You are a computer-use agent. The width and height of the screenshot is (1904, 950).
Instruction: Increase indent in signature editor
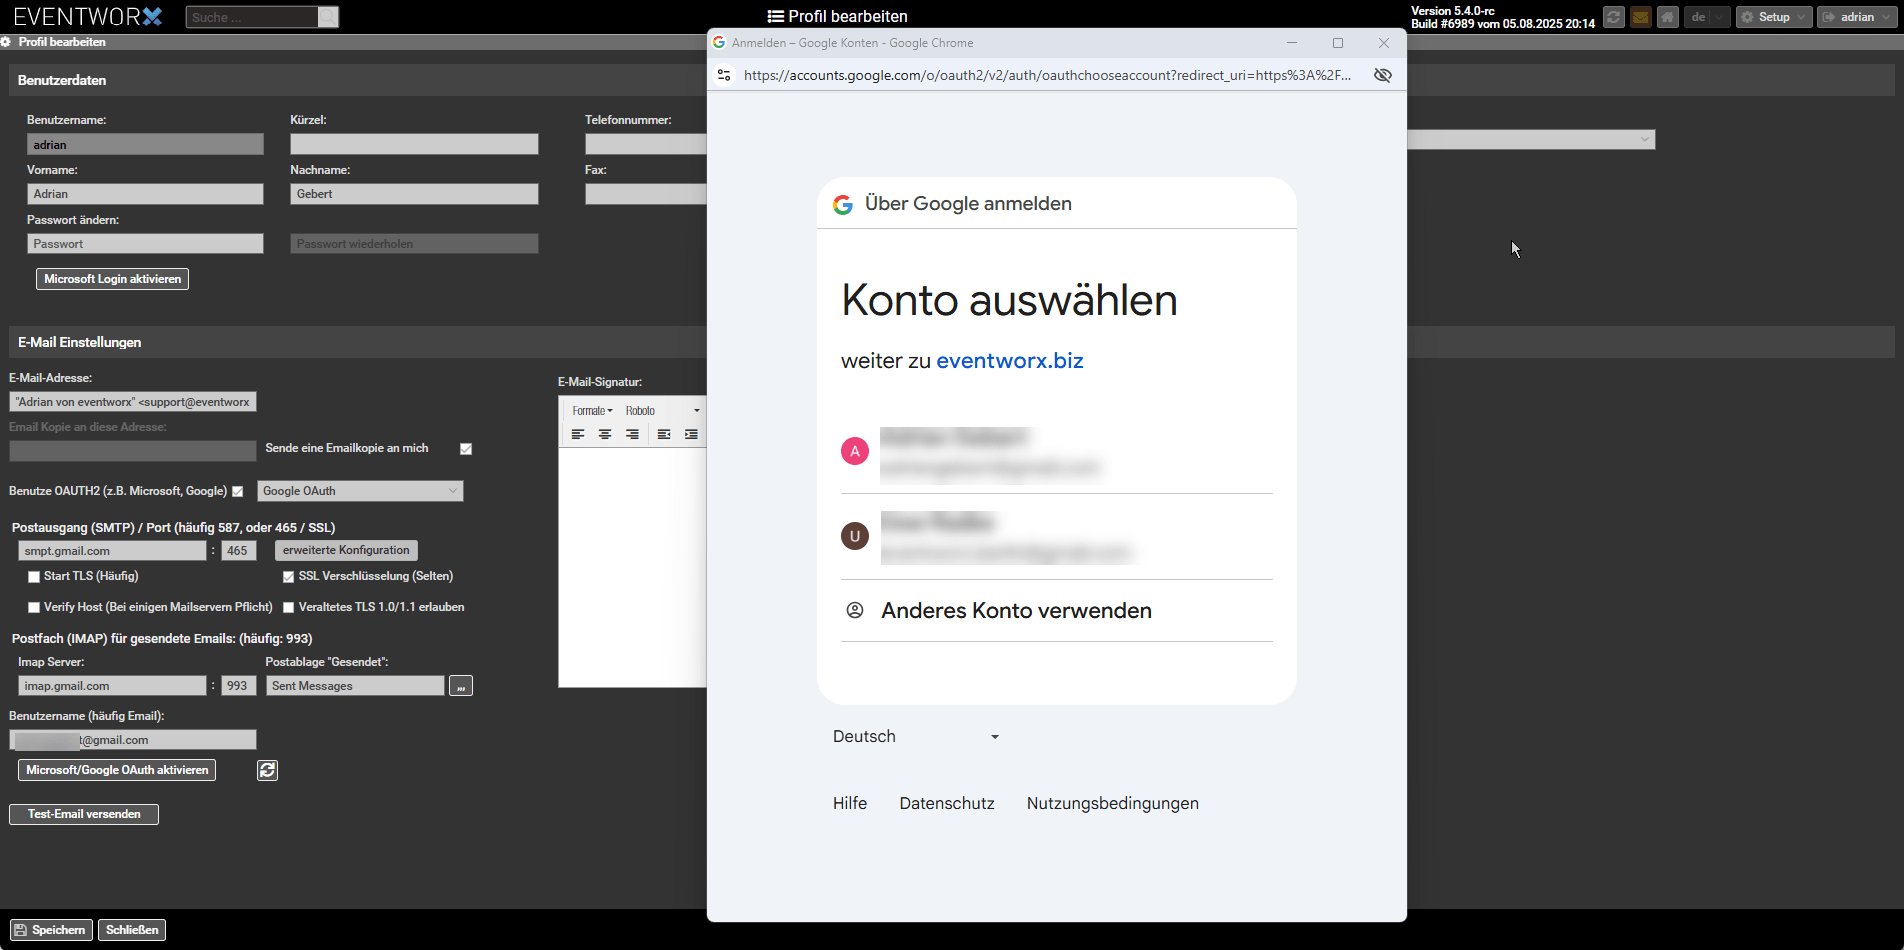click(691, 434)
